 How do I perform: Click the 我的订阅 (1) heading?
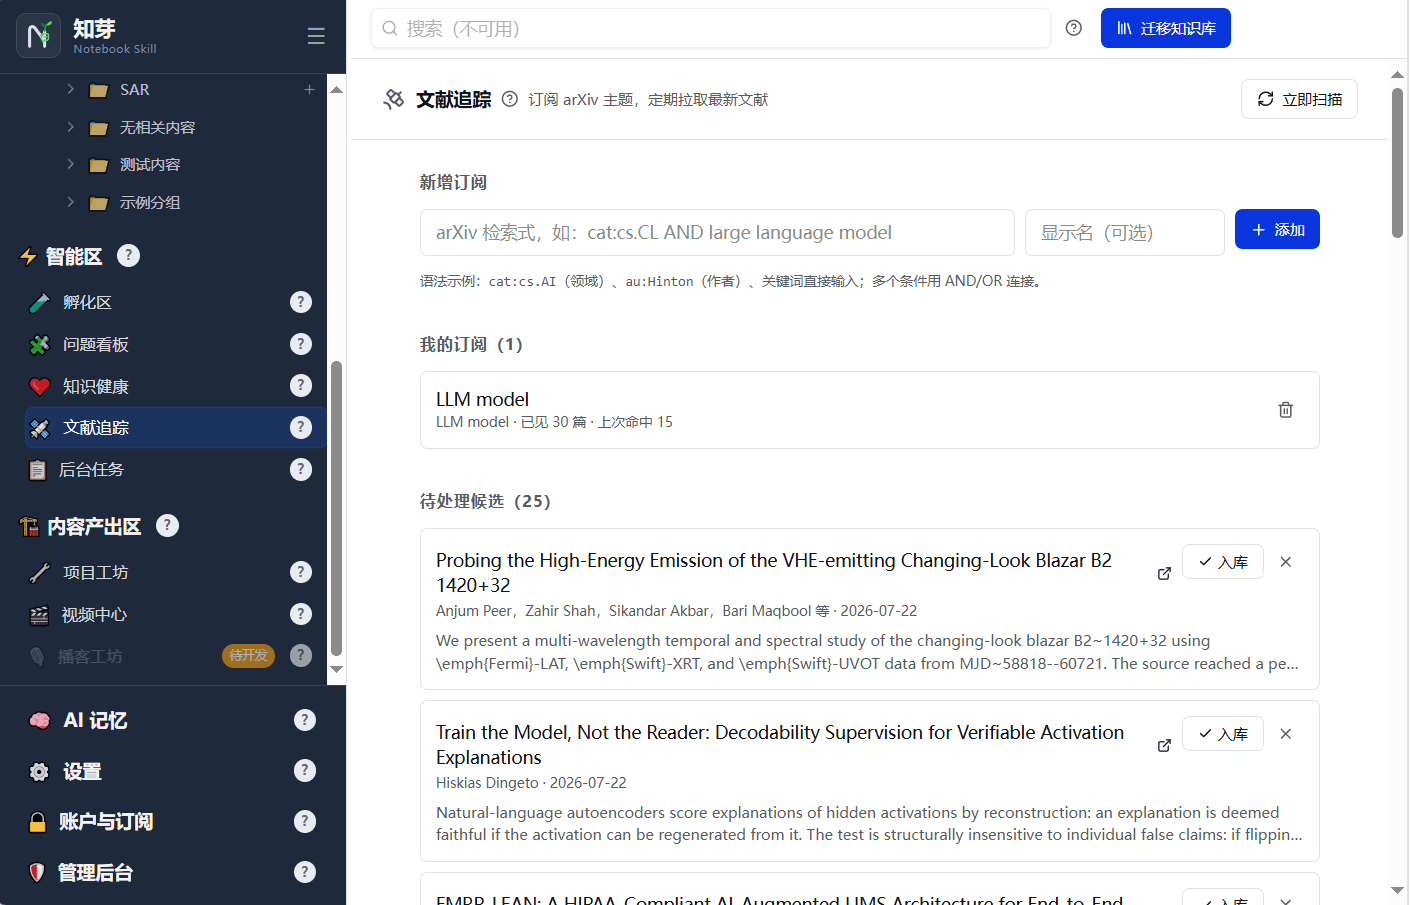pyautogui.click(x=471, y=344)
